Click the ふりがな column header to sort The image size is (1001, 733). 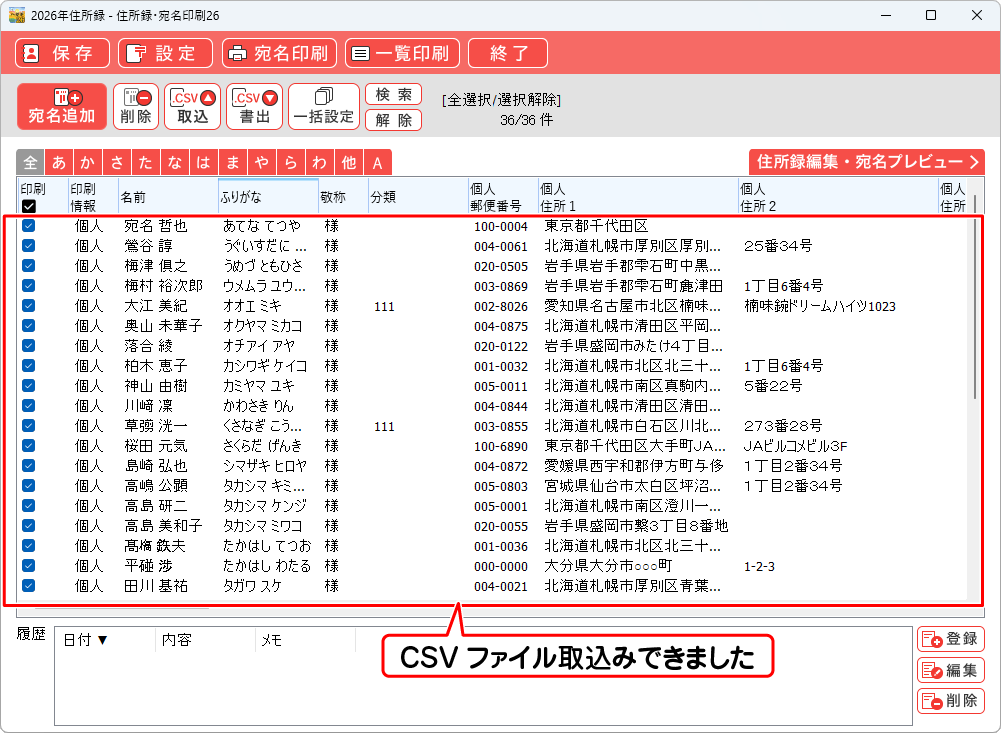tap(266, 196)
